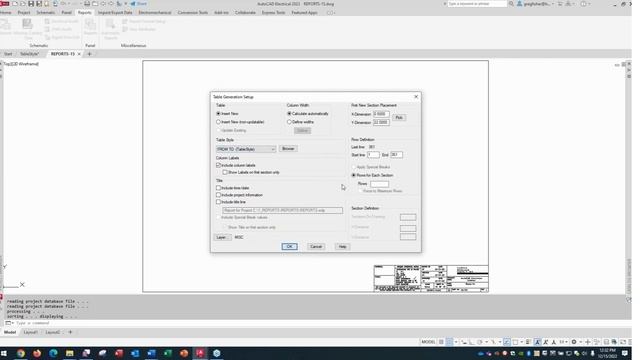Add a new drawing tab with plus
The width and height of the screenshot is (640, 360).
coord(89,54)
